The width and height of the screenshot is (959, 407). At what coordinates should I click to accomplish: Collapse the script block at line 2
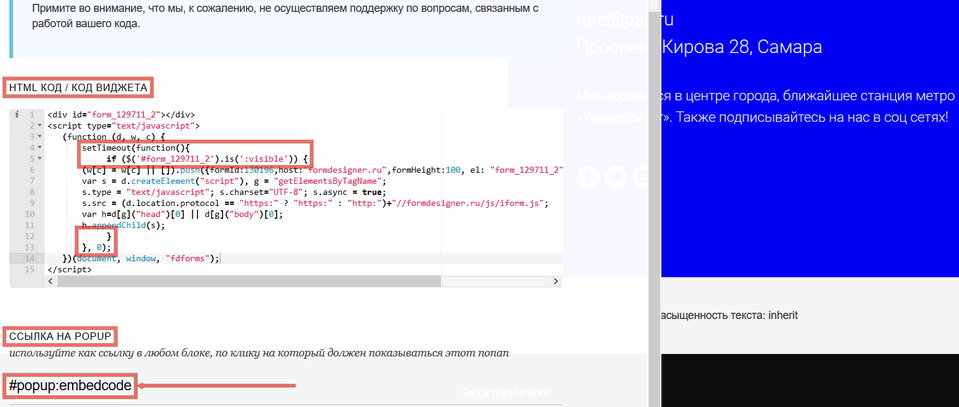pos(40,125)
